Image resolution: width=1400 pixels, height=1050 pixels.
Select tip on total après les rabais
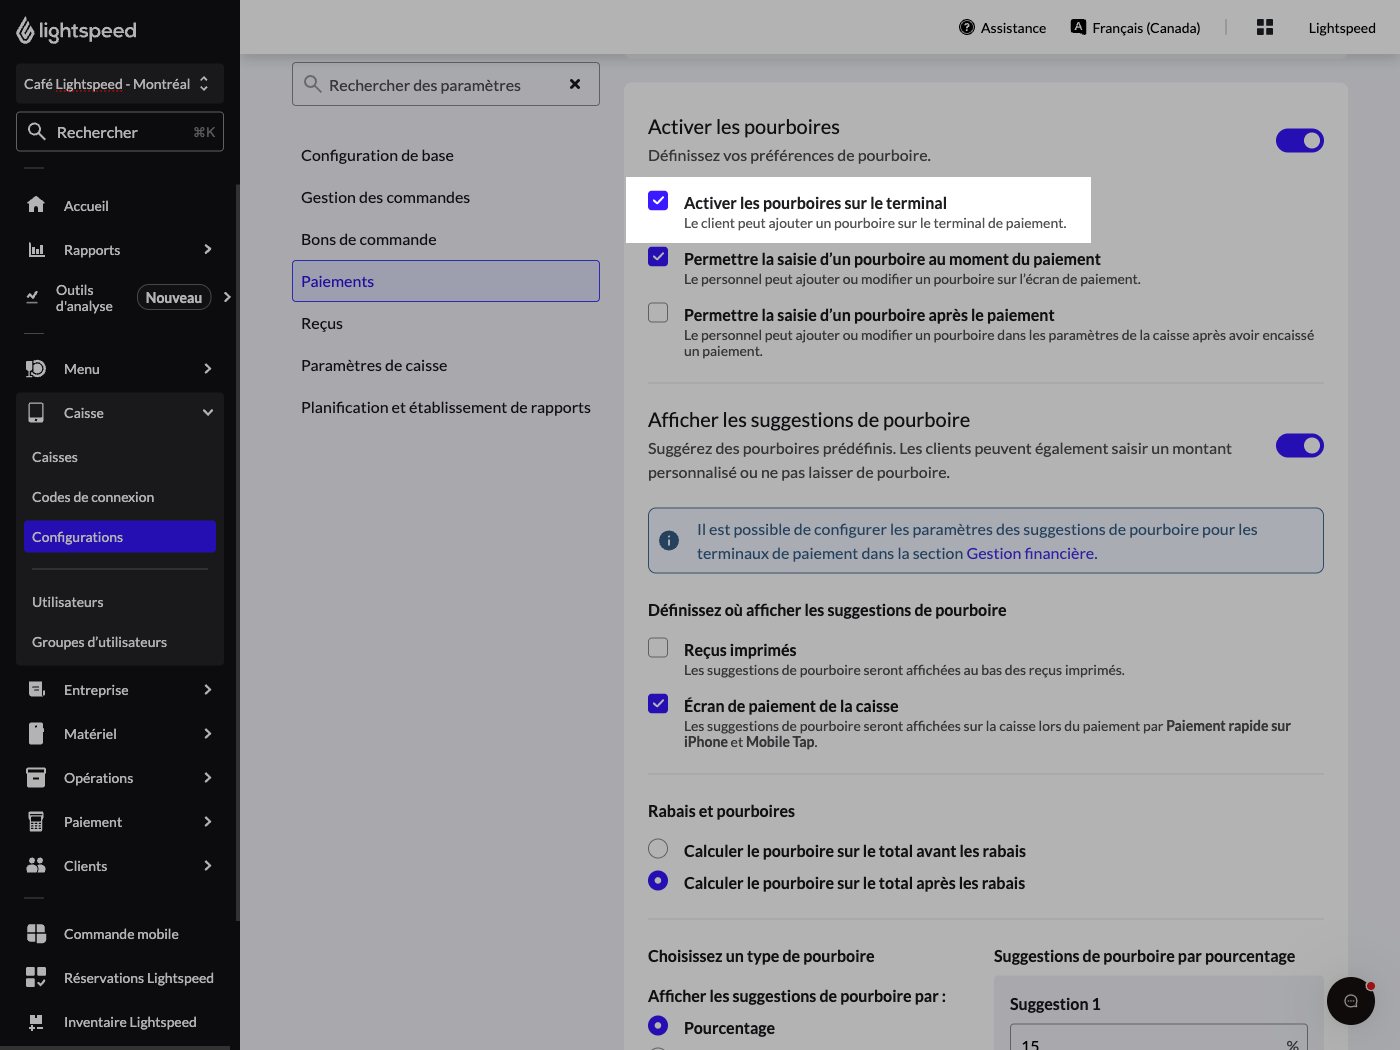(658, 880)
